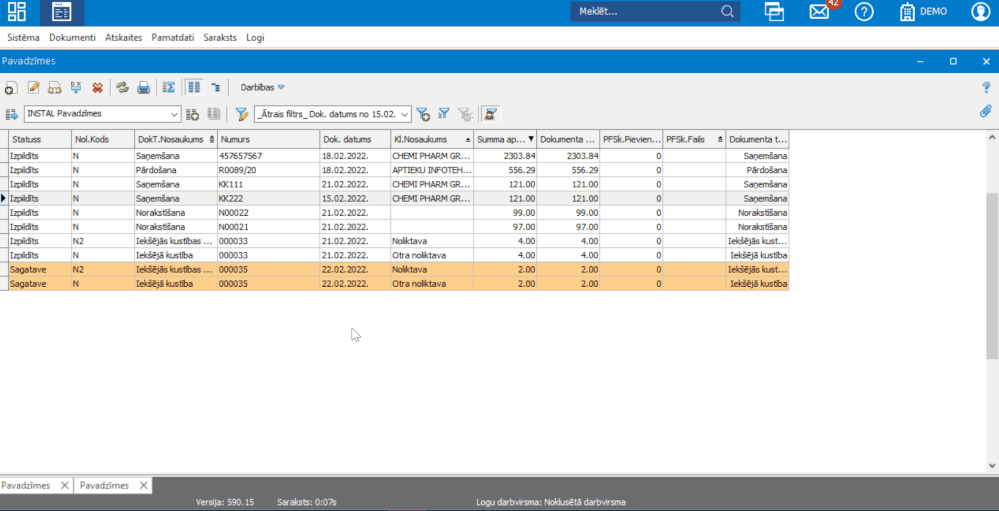This screenshot has width=999, height=511.
Task: Expand the Ātrais filtrs dropdown
Action: (x=405, y=114)
